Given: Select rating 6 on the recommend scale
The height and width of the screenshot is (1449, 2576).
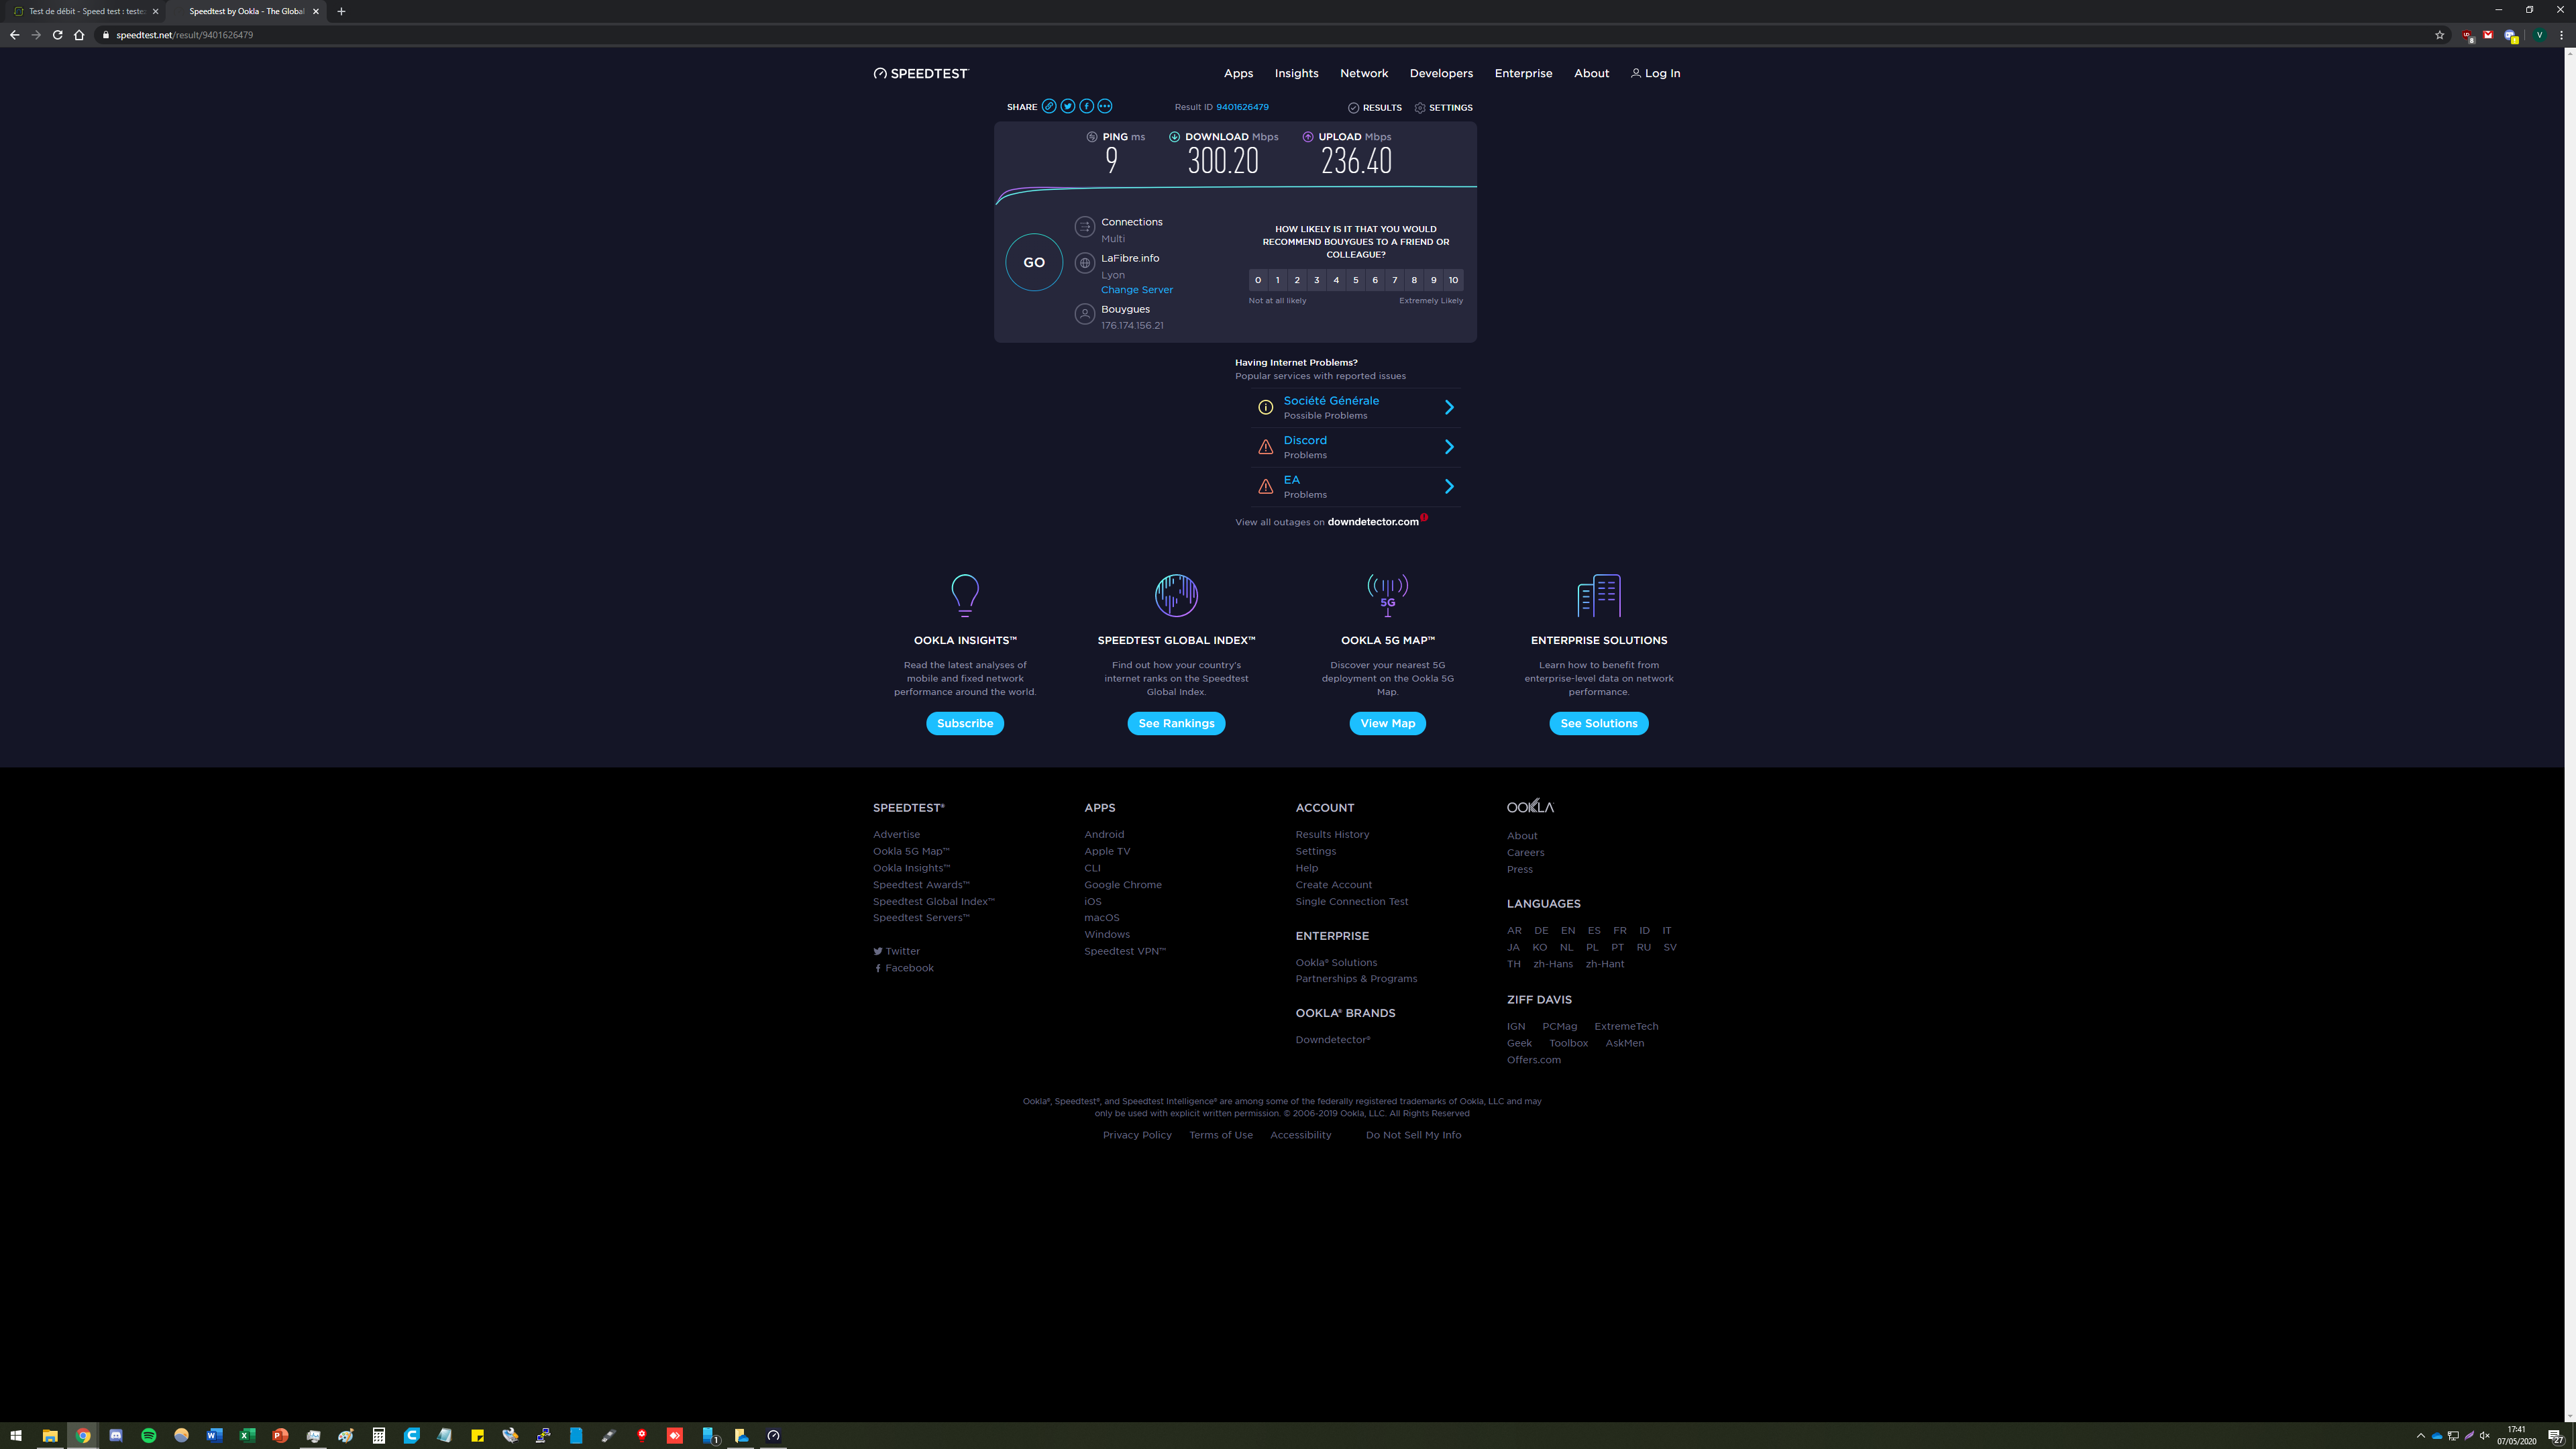Looking at the screenshot, I should (1375, 280).
